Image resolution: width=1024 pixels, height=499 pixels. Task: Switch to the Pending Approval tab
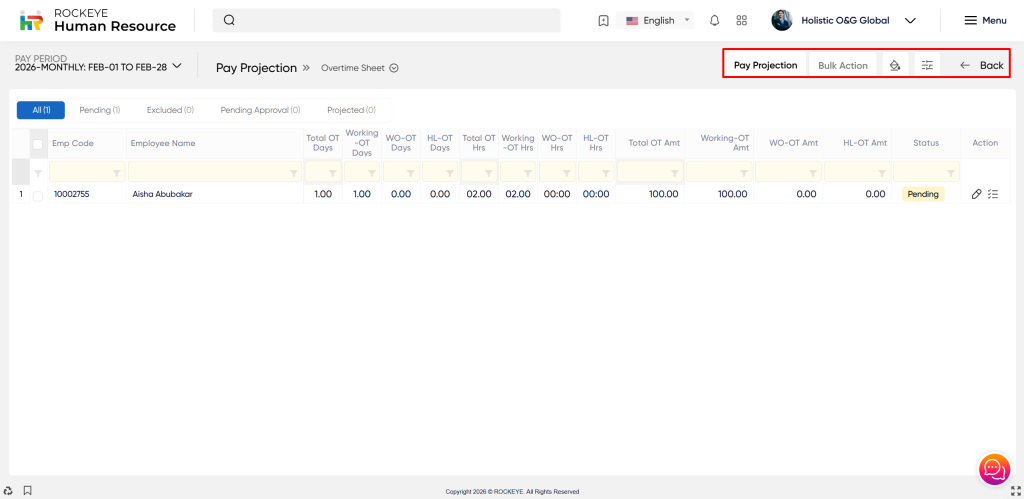260,110
